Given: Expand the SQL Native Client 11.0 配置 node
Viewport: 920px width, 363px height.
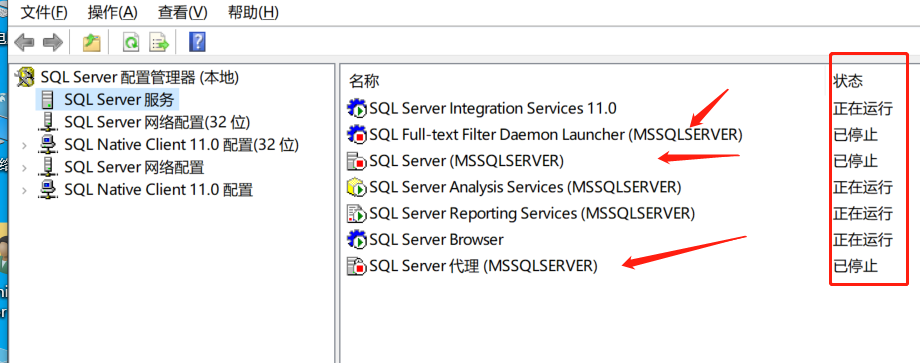Looking at the screenshot, I should [24, 190].
